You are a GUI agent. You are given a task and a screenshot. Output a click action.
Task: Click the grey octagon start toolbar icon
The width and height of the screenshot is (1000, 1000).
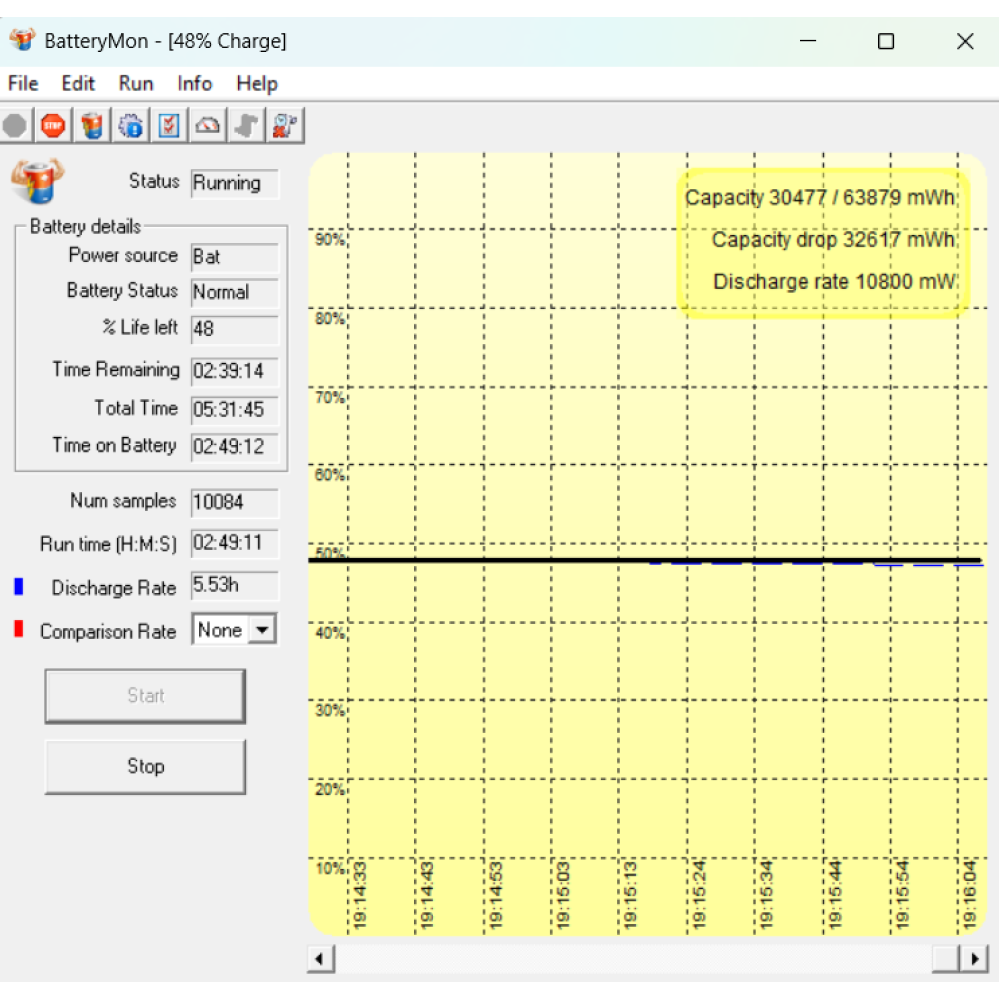click(15, 126)
